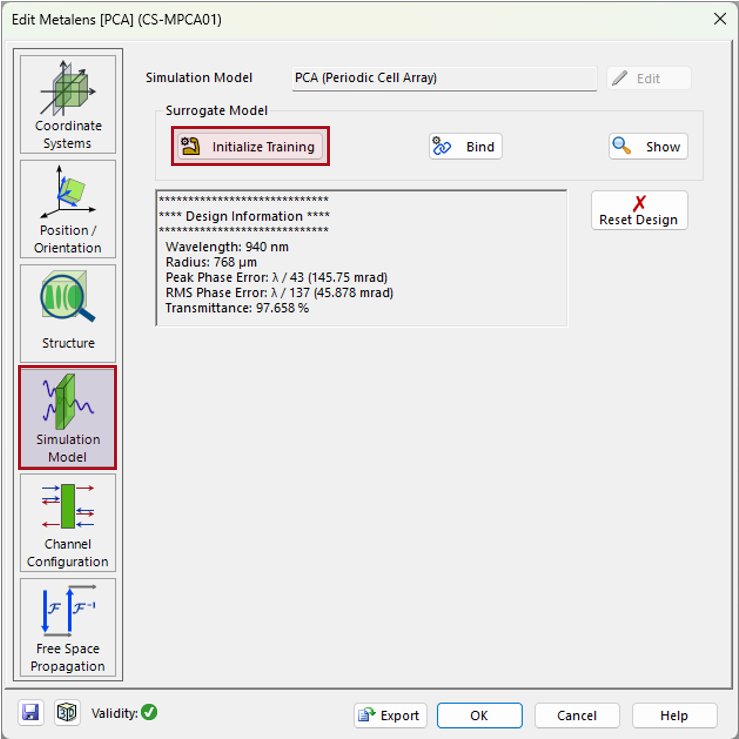
Task: Open the Channel Configuration tab
Action: pyautogui.click(x=68, y=522)
